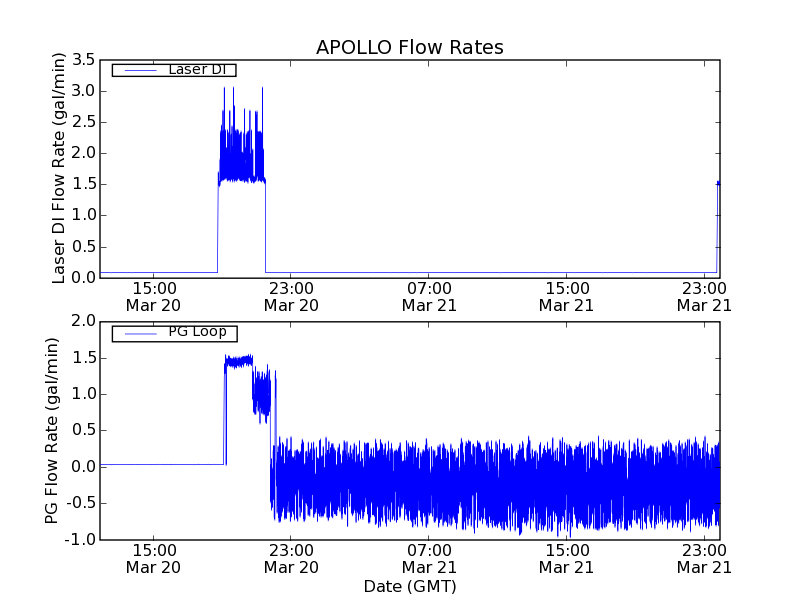
Task: Click the 'Laser DI Flow Rate (gal/min)' axis label
Action: coord(59,168)
